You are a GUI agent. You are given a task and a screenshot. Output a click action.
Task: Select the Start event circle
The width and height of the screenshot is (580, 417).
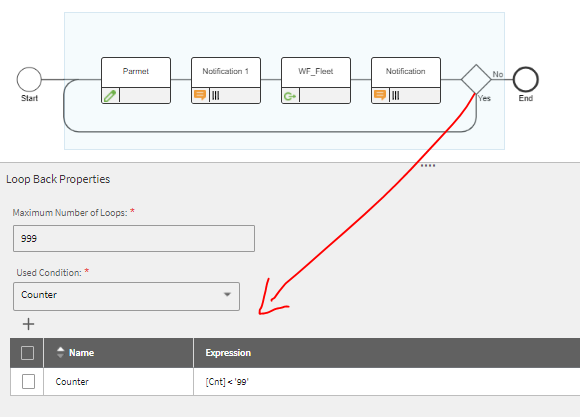(x=29, y=79)
